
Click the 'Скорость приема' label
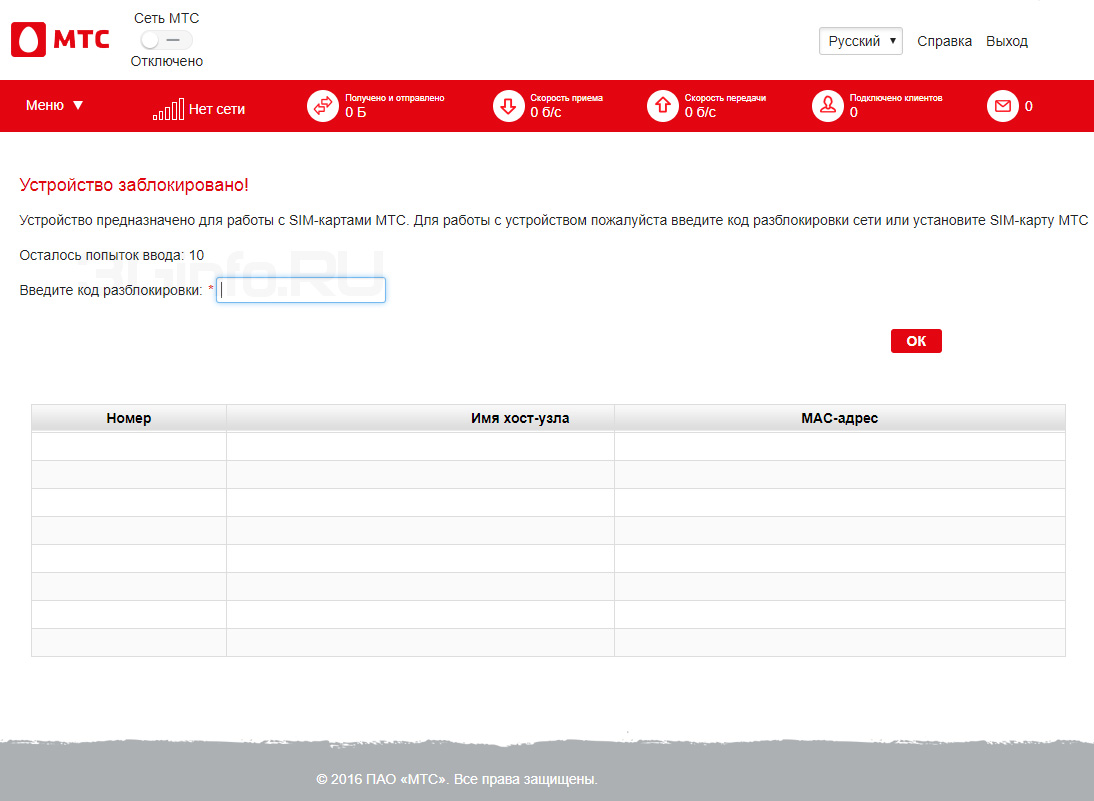(567, 98)
